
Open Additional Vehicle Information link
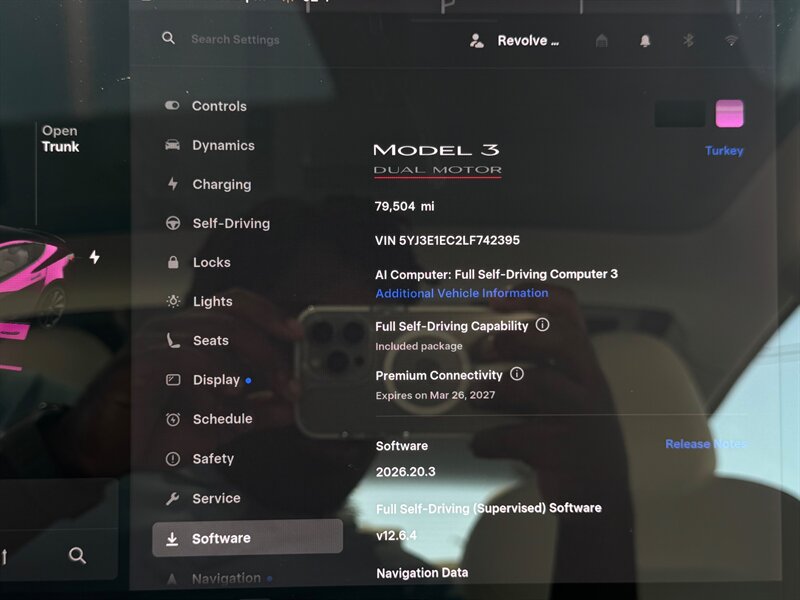pos(462,293)
